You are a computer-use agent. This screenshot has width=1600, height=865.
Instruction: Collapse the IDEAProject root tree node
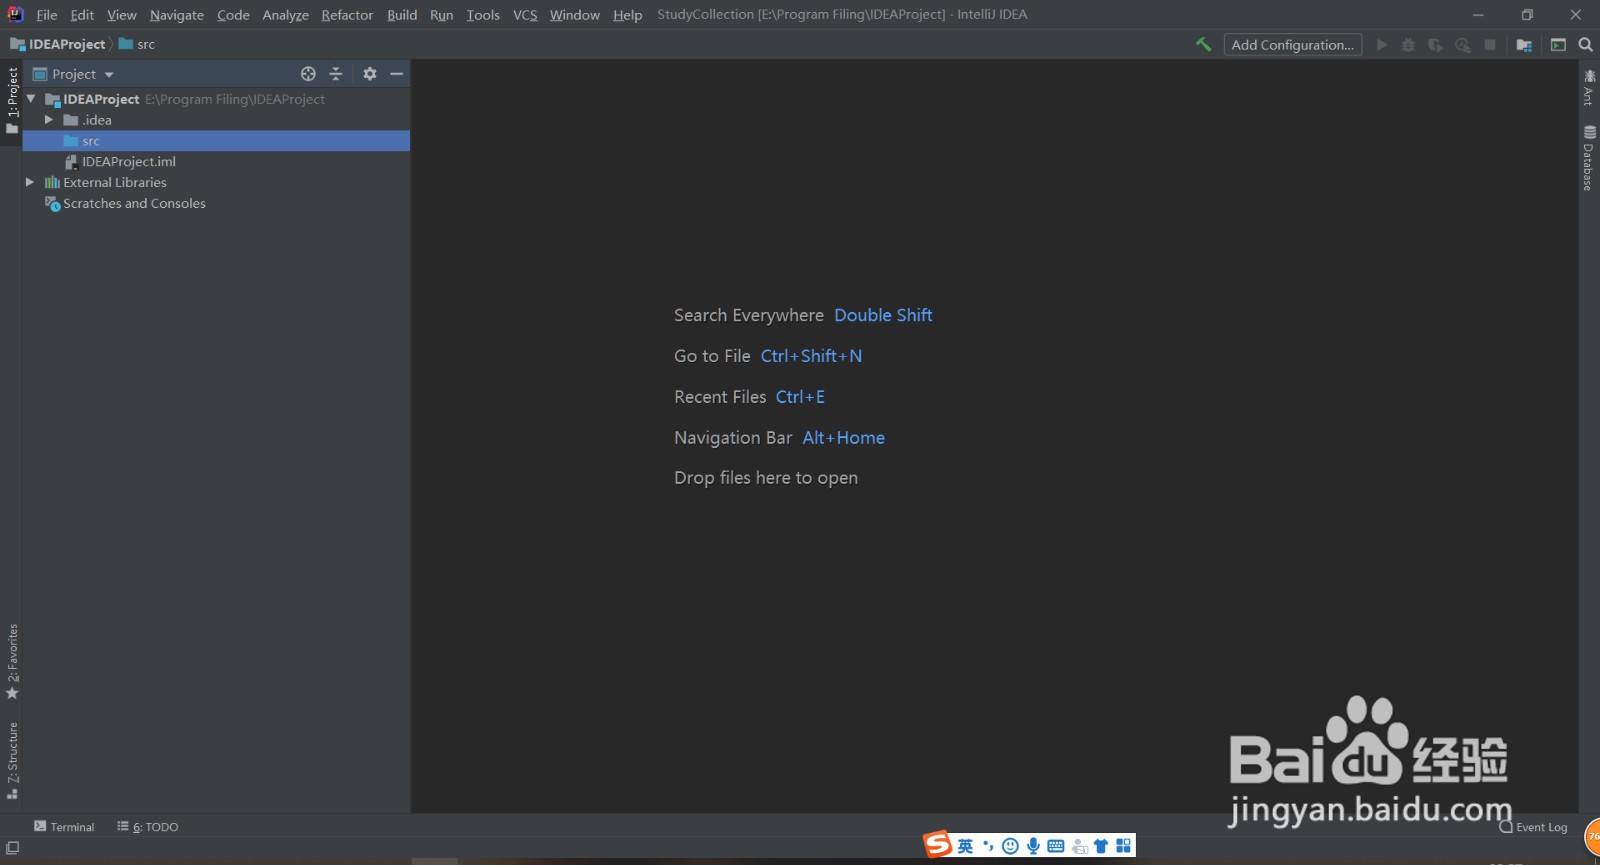pyautogui.click(x=31, y=99)
